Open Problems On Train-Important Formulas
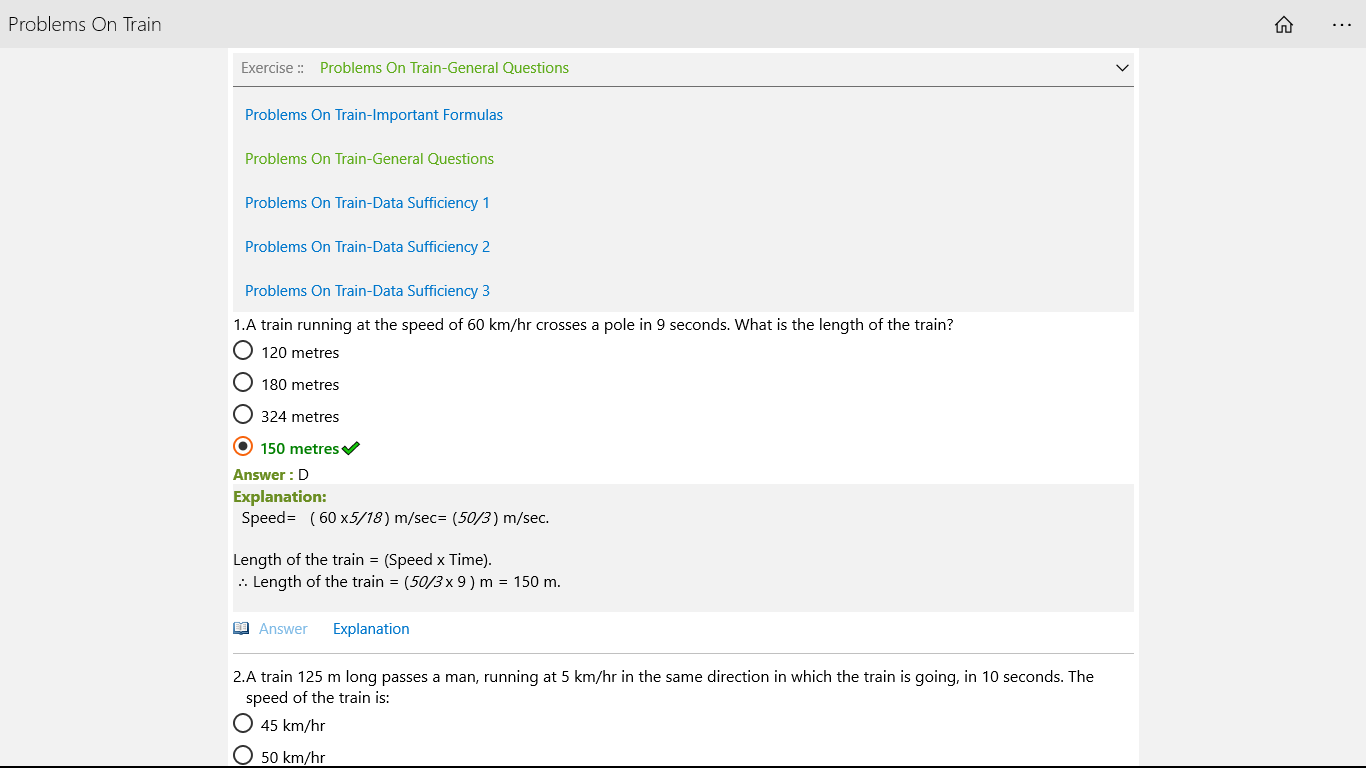1366x768 pixels. coord(374,115)
